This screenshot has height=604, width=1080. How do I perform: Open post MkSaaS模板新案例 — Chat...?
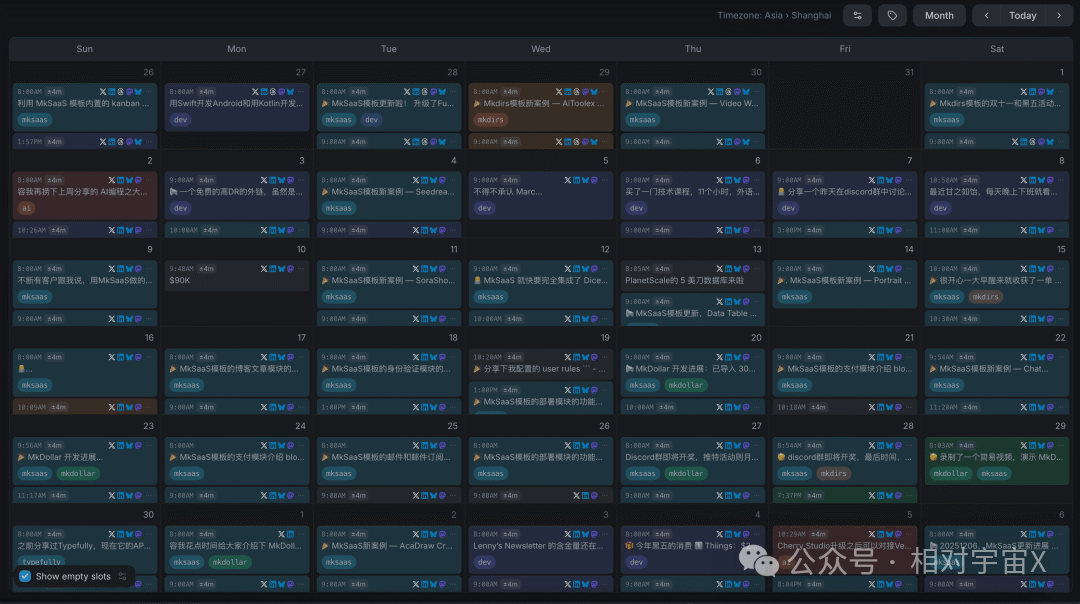989,368
